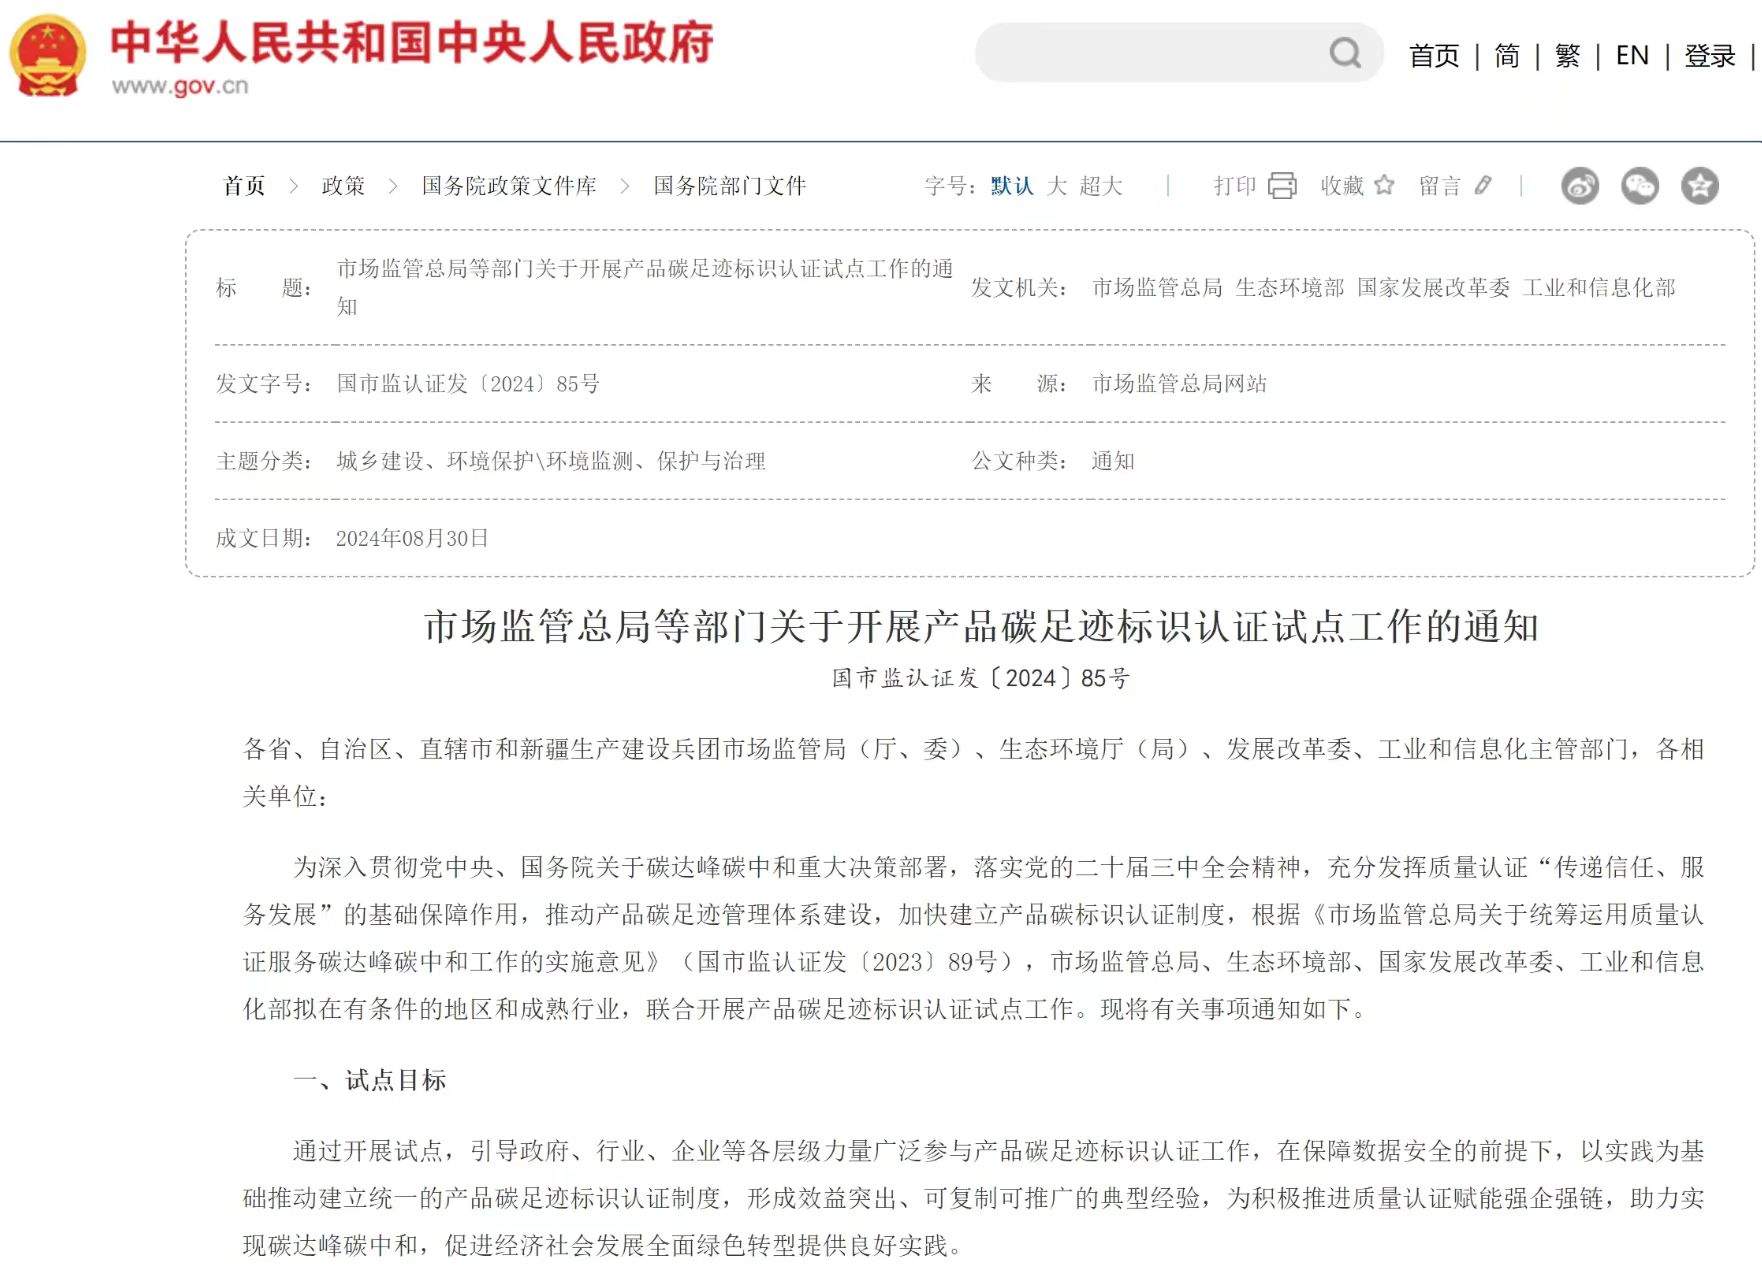The height and width of the screenshot is (1279, 1762).
Task: Open the 登录 login link
Action: [1709, 56]
